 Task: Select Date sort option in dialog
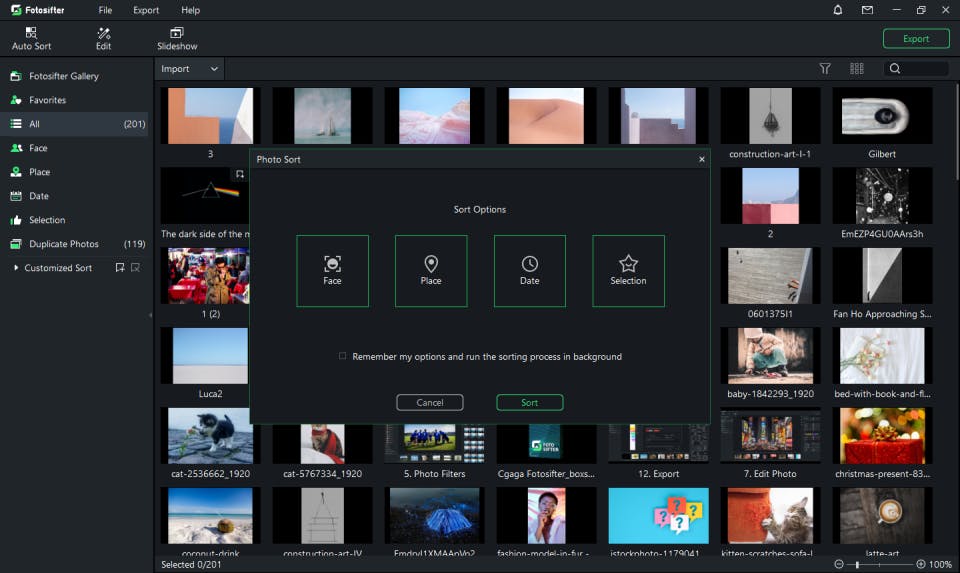coord(530,271)
